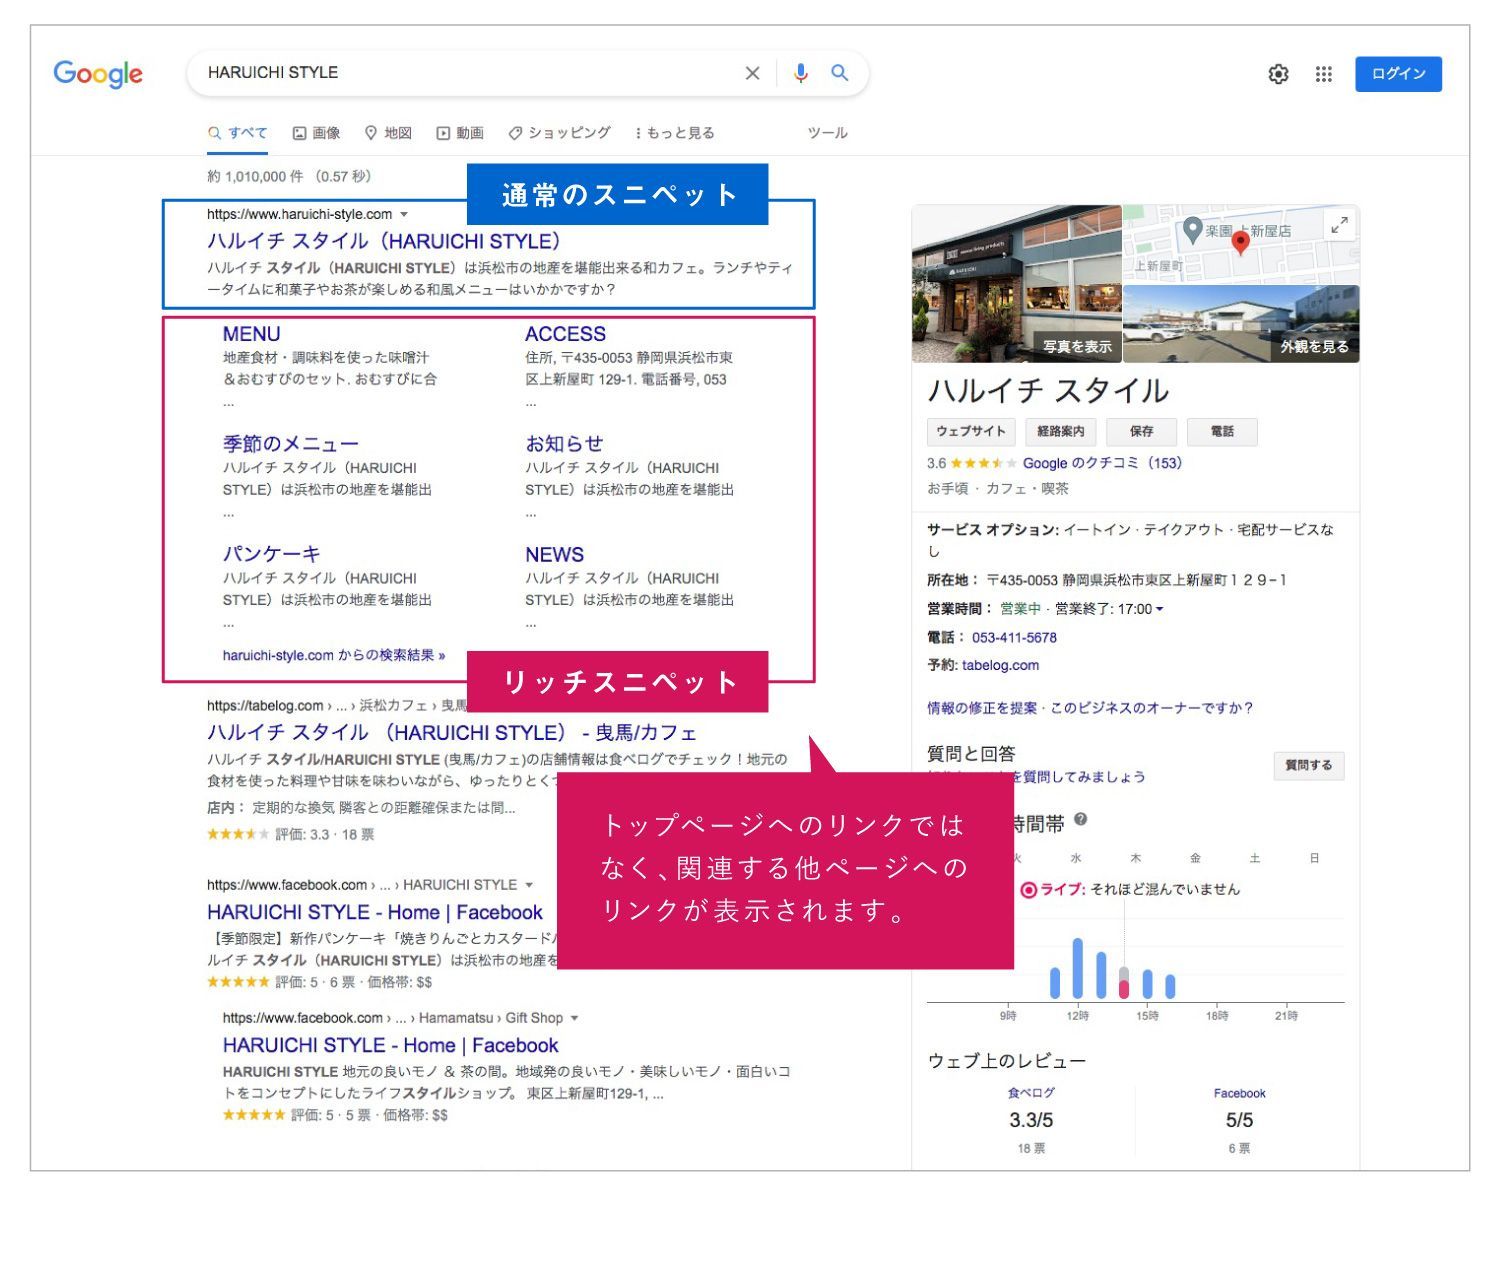The height and width of the screenshot is (1275, 1500).
Task: Open the Gift Shop Facebook result title
Action: click(x=391, y=1045)
